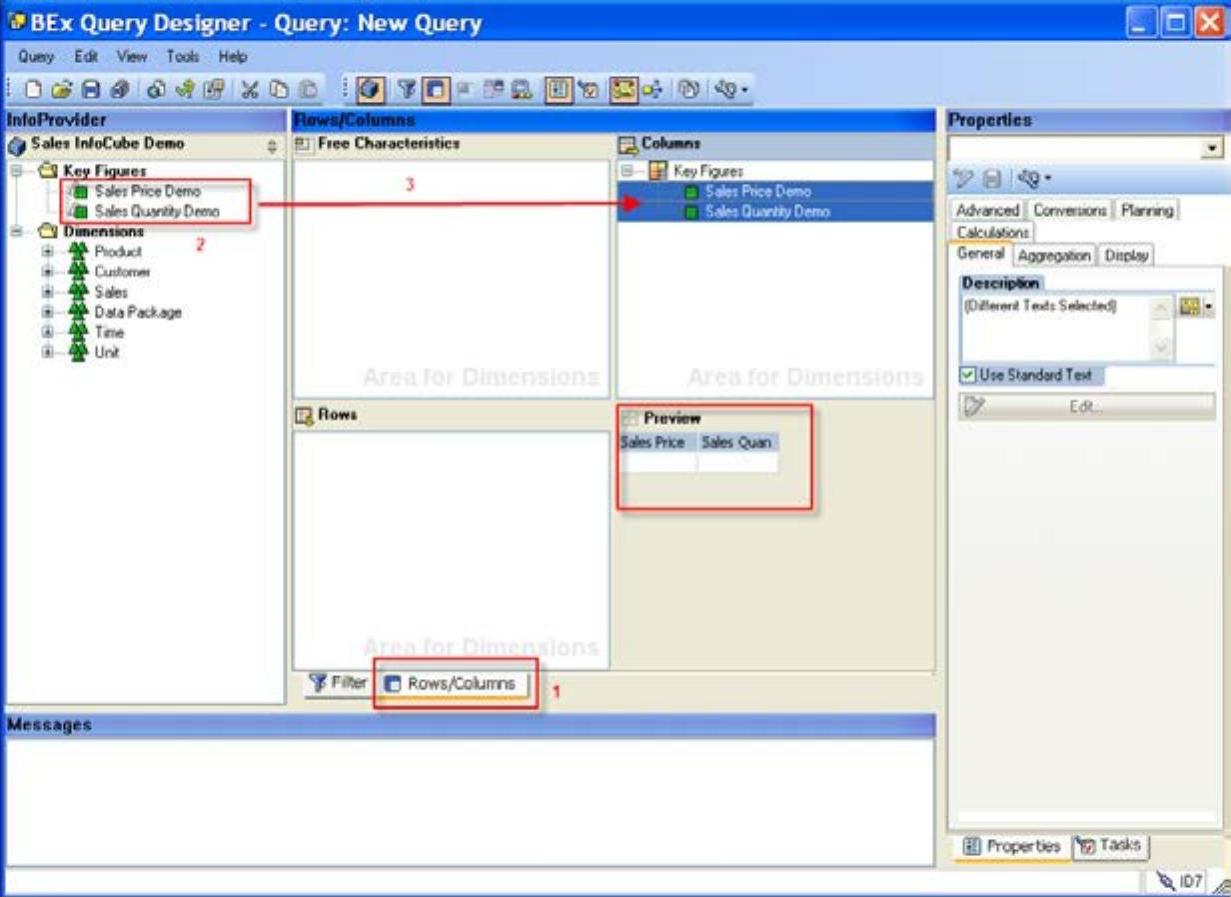Switch to the Filter tab
This screenshot has height=897, width=1231.
(338, 683)
